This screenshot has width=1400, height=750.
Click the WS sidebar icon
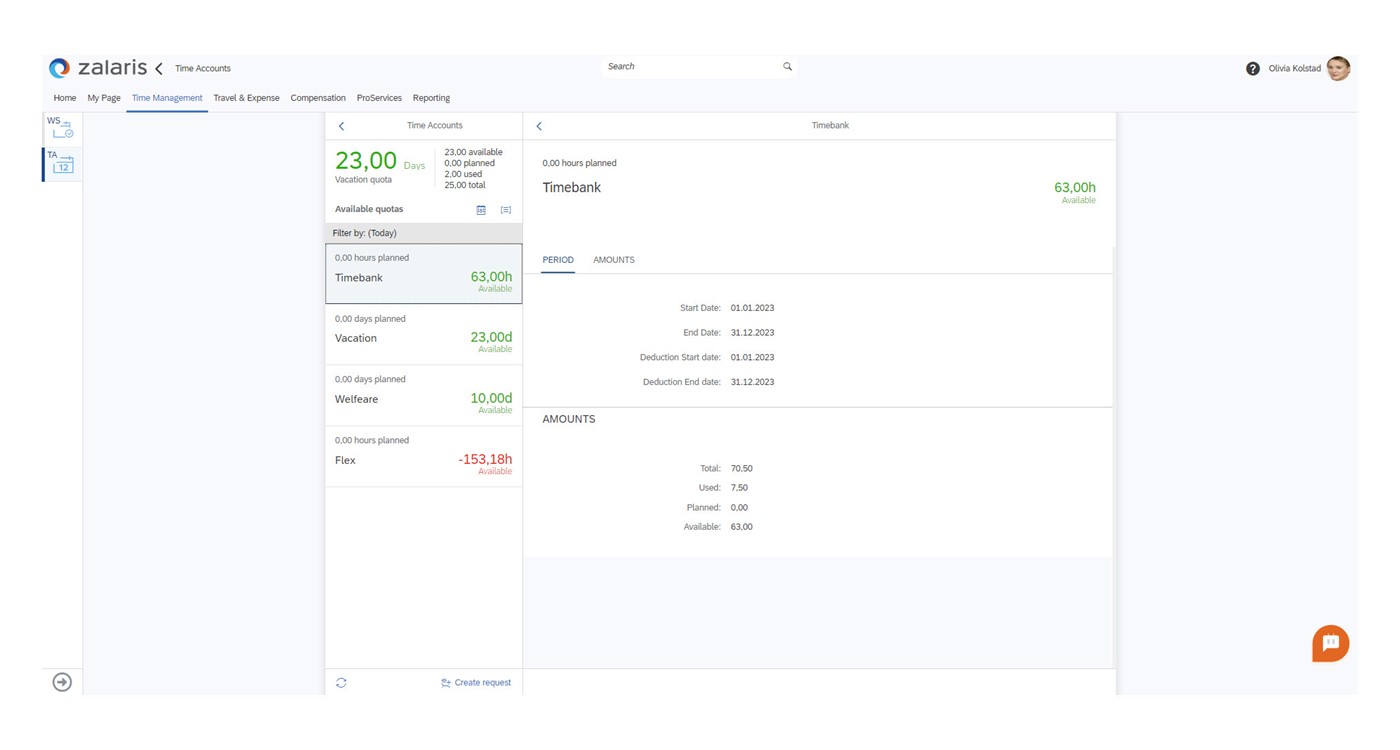click(x=61, y=127)
